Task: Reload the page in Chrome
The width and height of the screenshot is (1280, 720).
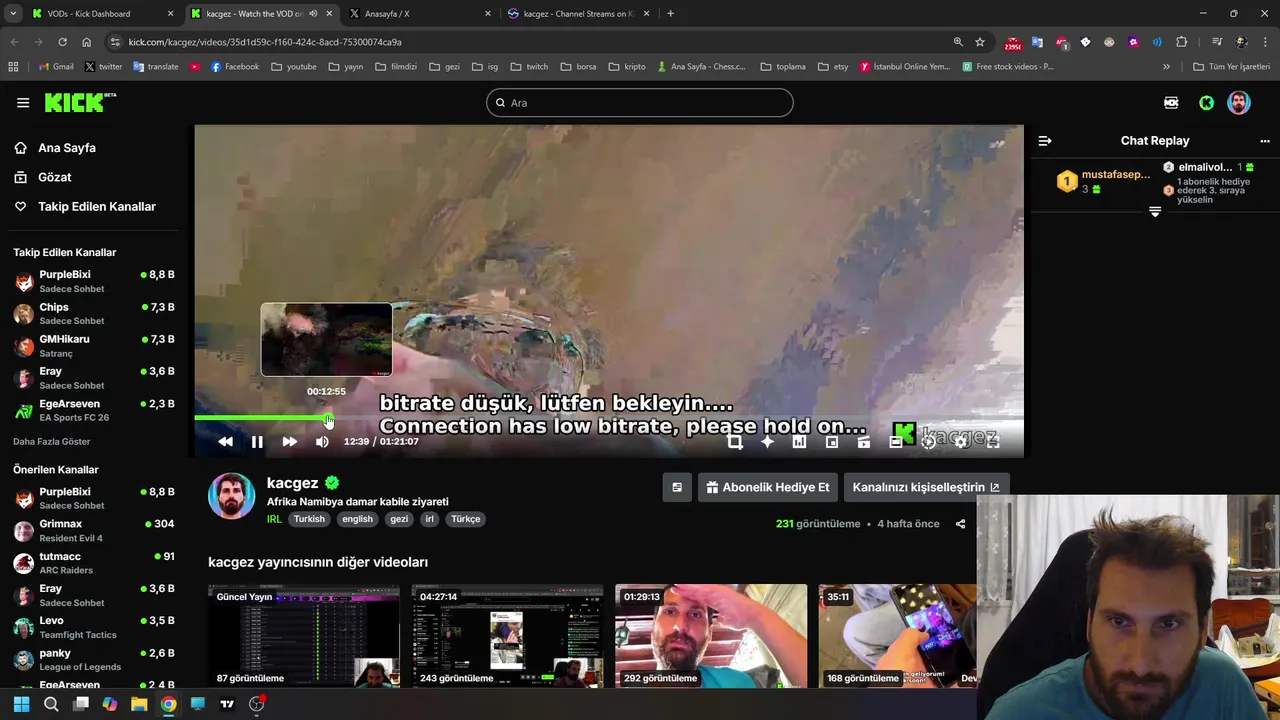Action: 62,42
